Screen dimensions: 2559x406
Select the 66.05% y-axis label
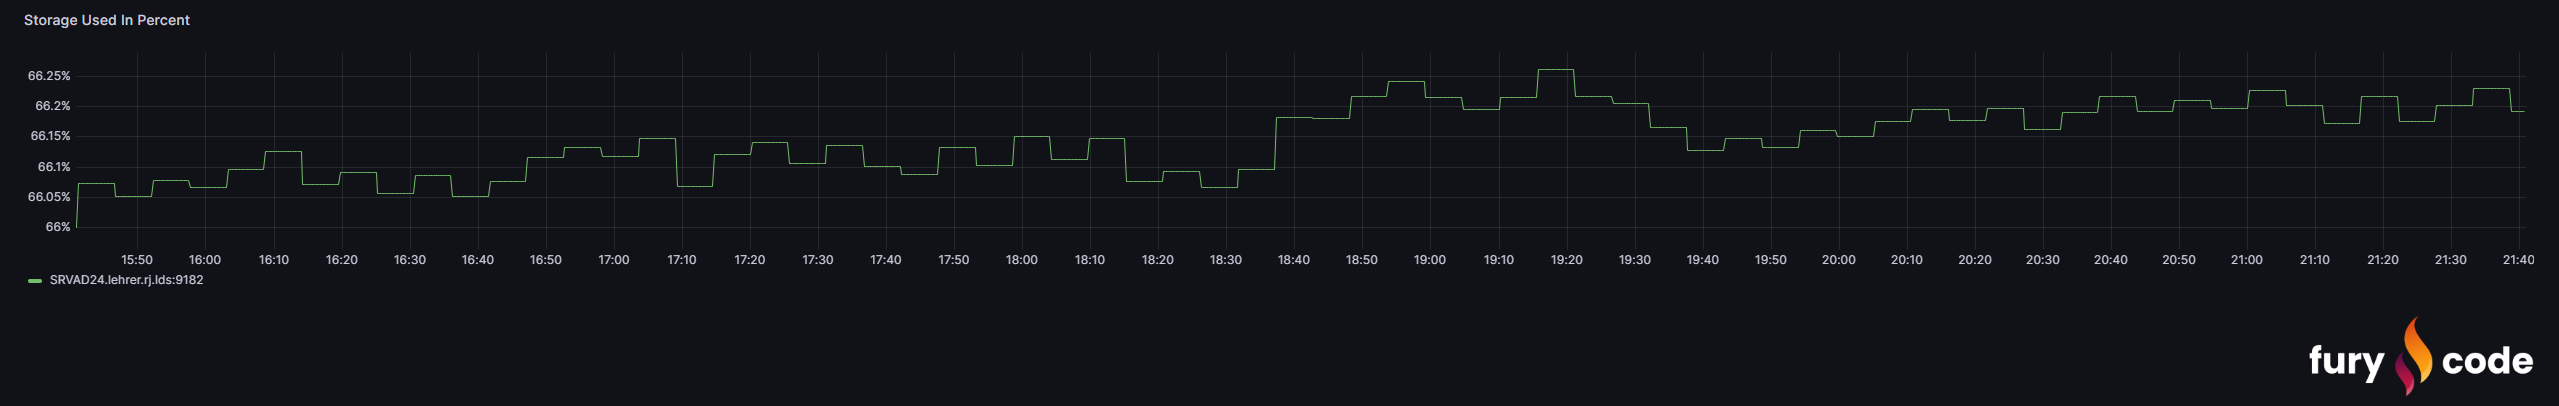pyautogui.click(x=49, y=197)
